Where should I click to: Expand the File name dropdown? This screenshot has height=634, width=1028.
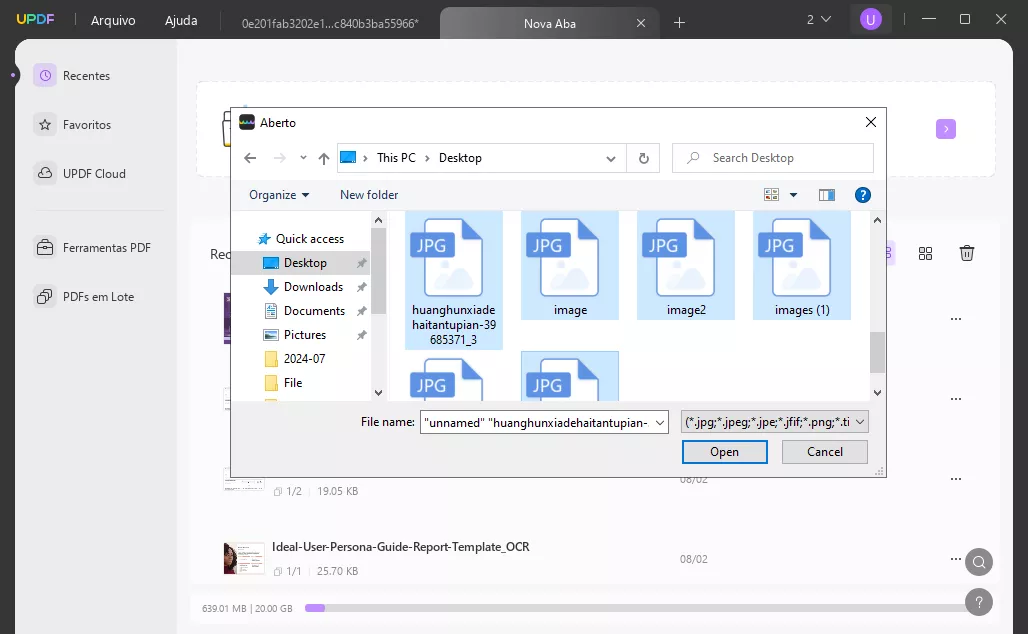click(x=660, y=423)
